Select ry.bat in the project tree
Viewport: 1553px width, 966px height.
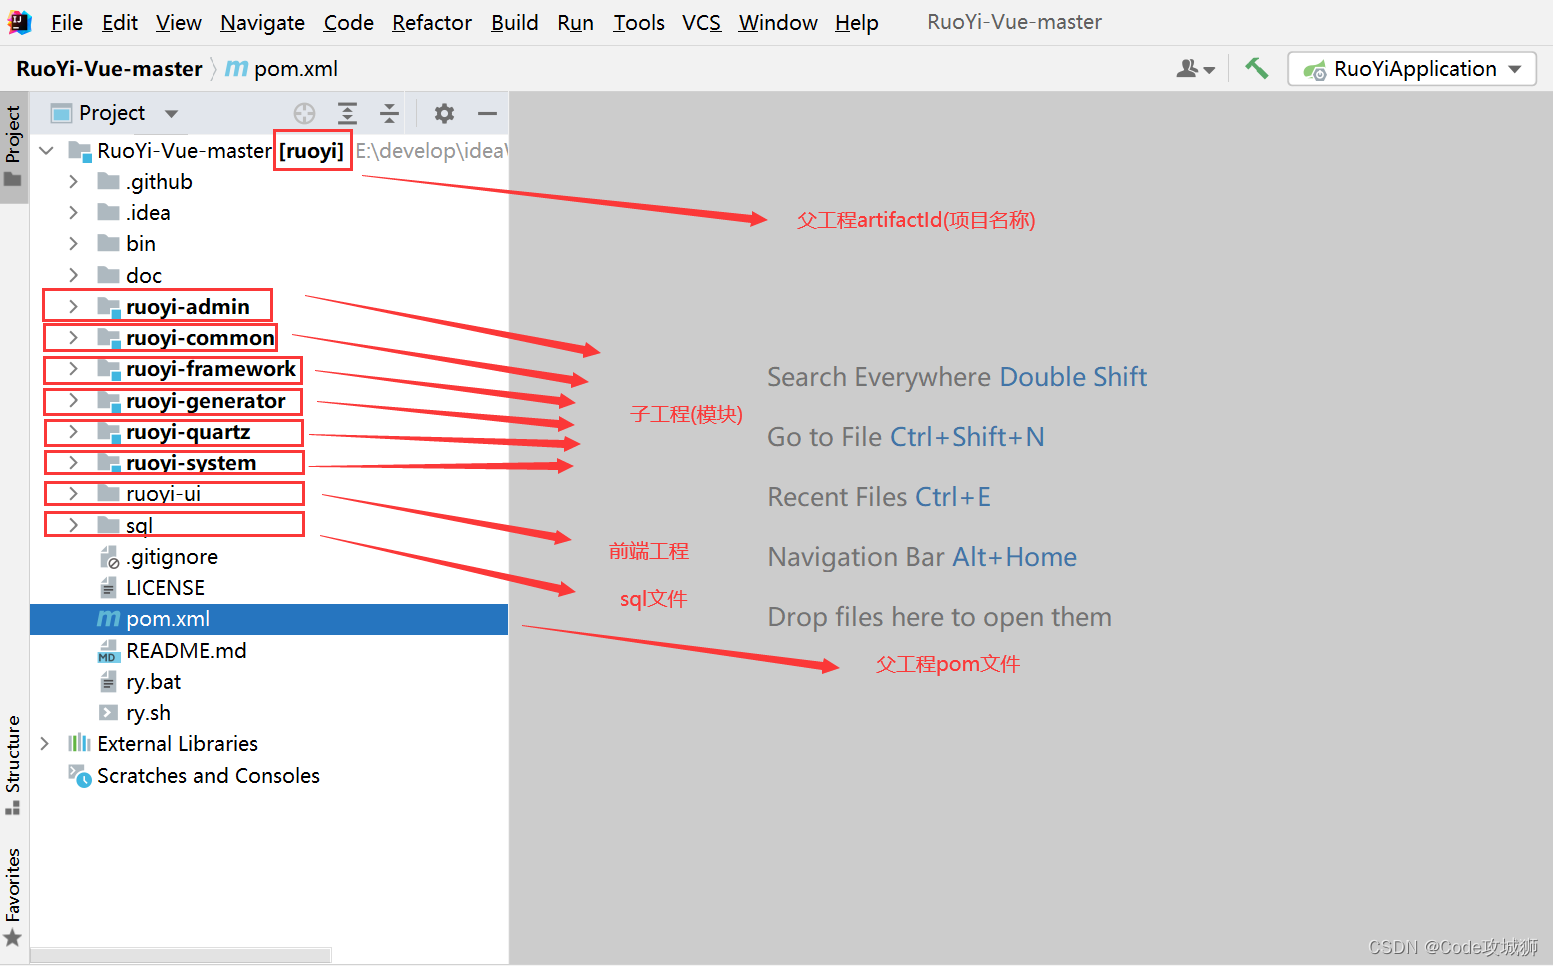[x=269, y=682]
